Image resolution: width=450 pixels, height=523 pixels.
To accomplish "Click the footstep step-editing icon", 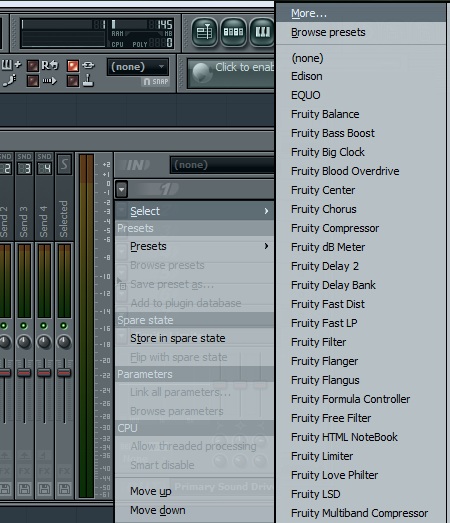I will pyautogui.click(x=10, y=80).
